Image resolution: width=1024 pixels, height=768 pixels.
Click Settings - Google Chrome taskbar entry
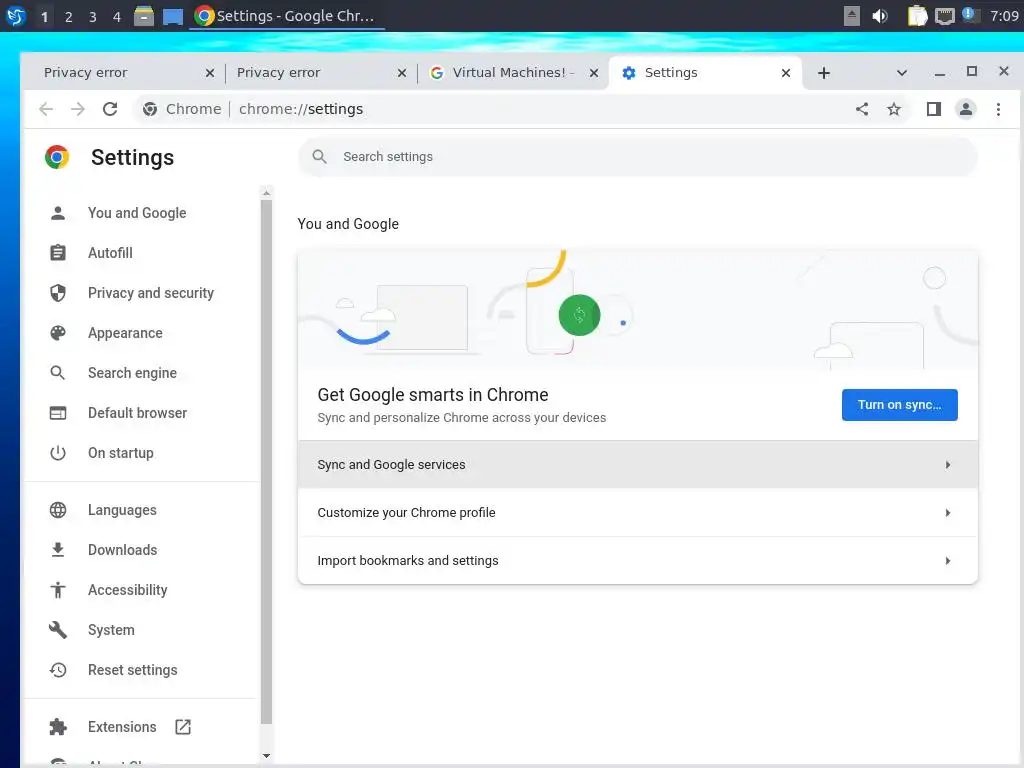point(287,16)
